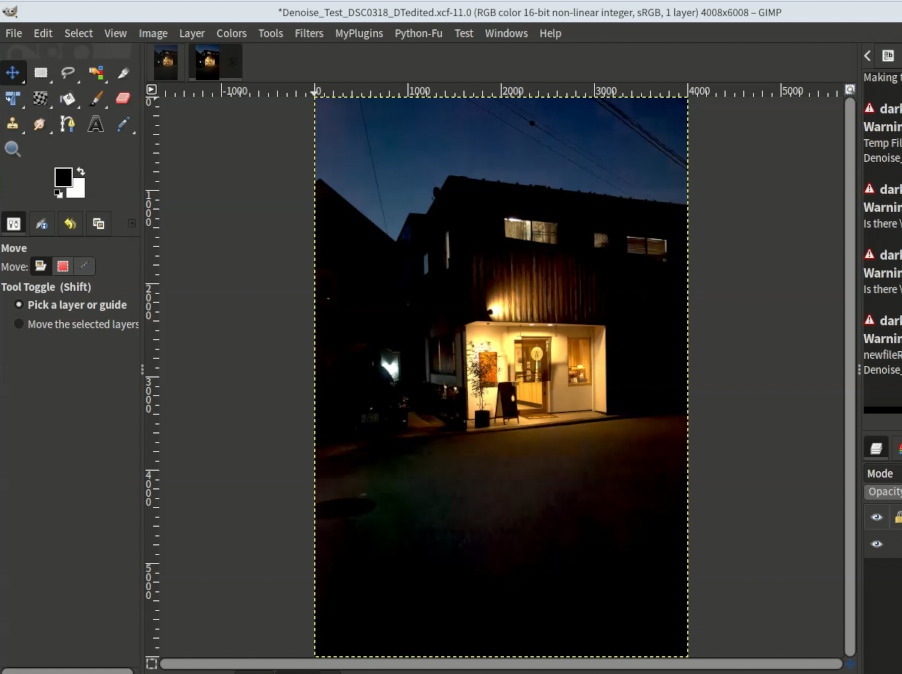Open the Filters menu

click(309, 33)
